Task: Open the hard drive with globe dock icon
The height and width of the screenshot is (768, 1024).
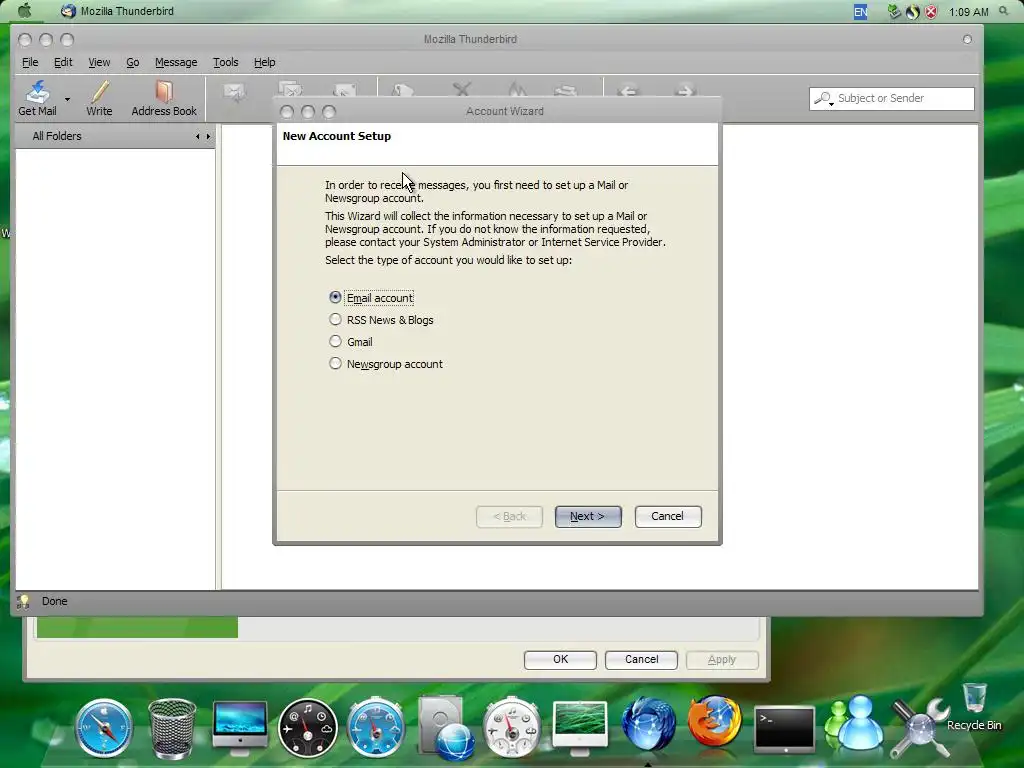Action: click(x=447, y=729)
